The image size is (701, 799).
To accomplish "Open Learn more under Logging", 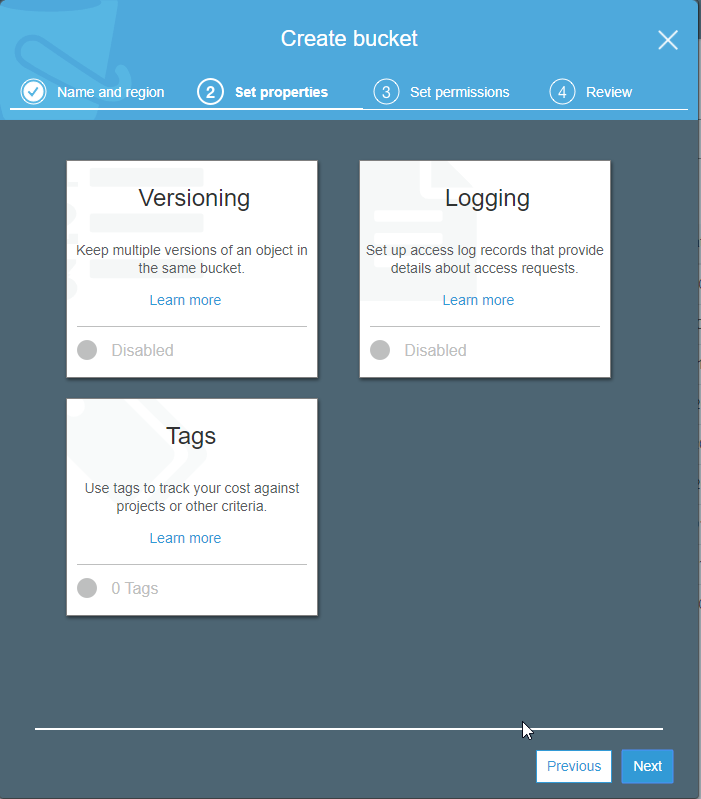I will (478, 300).
